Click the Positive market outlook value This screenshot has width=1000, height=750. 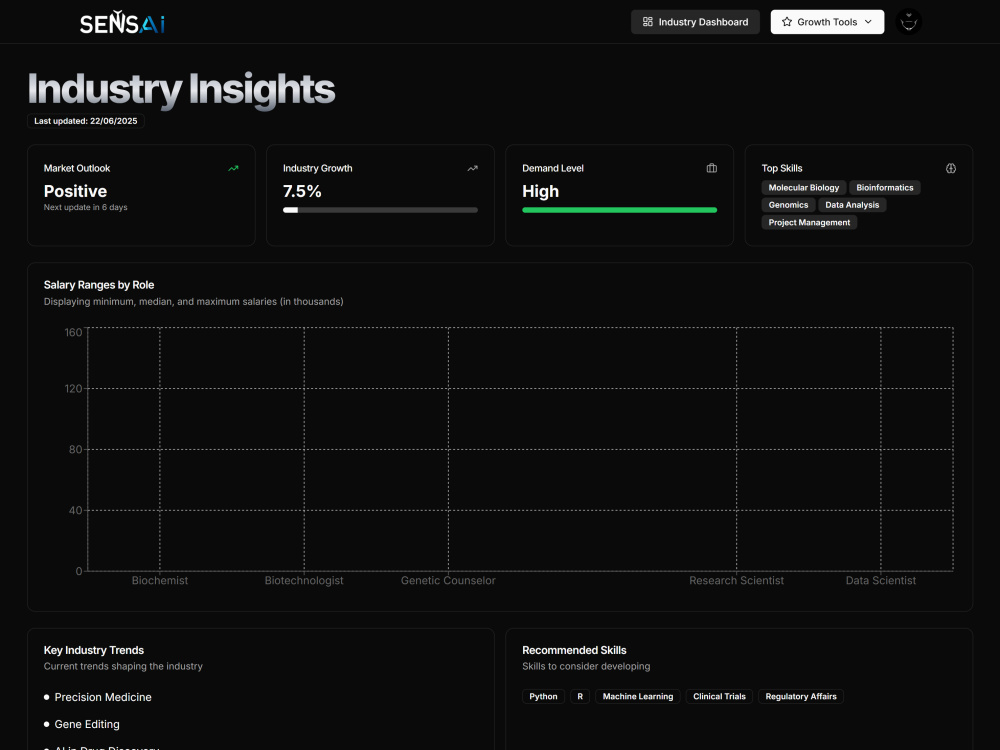[x=75, y=191]
